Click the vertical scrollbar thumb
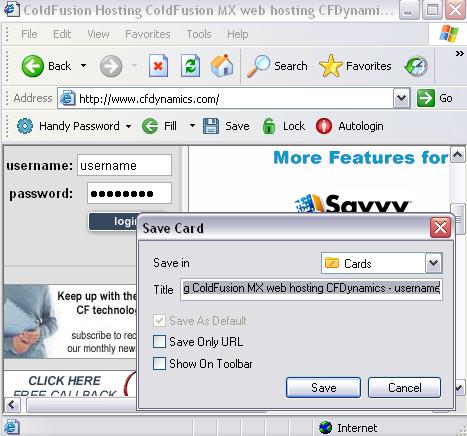Screen dimensions: 467x436 (459, 219)
